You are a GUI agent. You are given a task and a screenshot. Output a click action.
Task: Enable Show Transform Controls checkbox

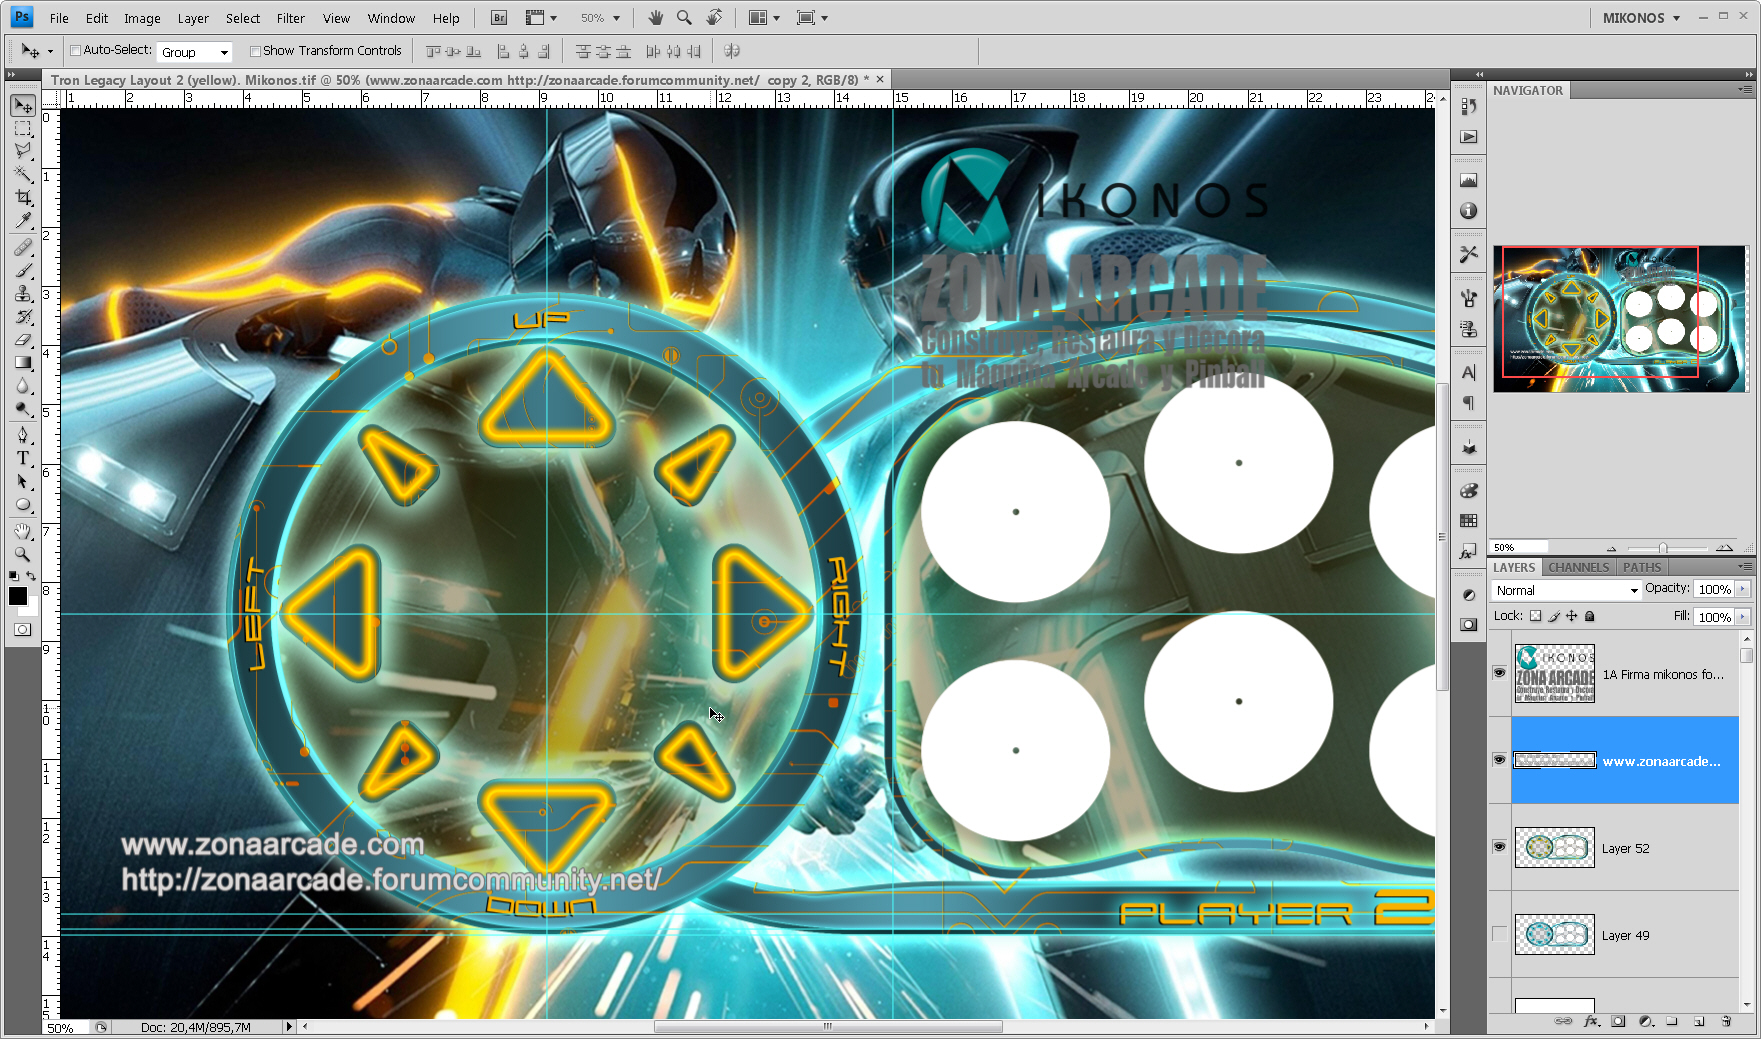tap(255, 51)
